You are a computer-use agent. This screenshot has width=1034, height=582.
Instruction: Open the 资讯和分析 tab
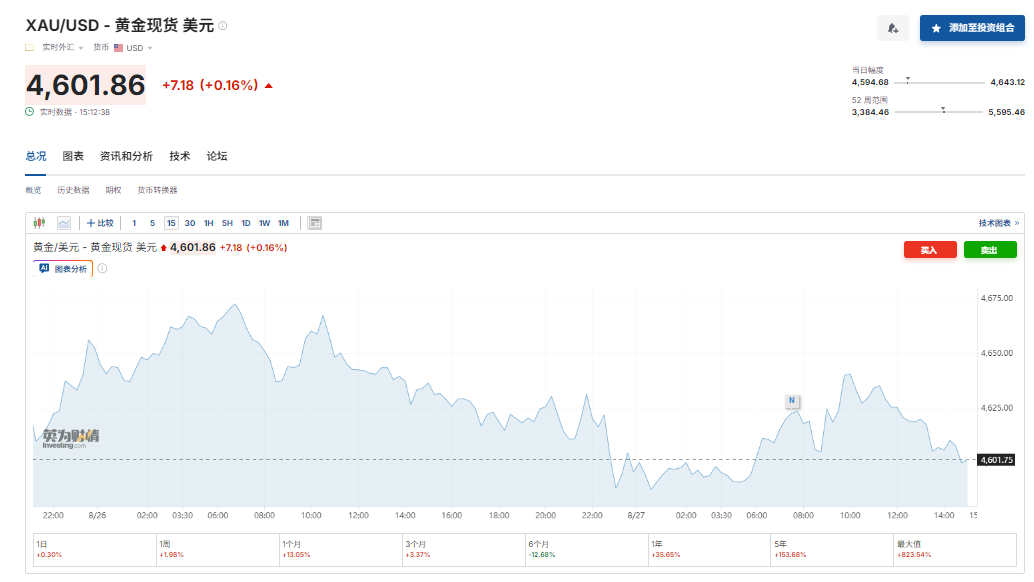(126, 156)
